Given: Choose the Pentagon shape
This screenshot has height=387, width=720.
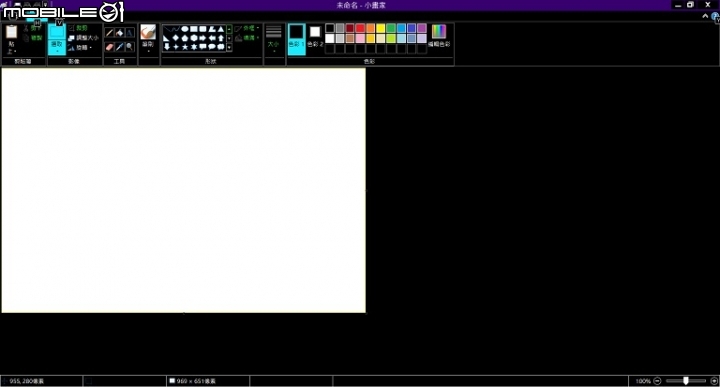Looking at the screenshot, I should 185,38.
